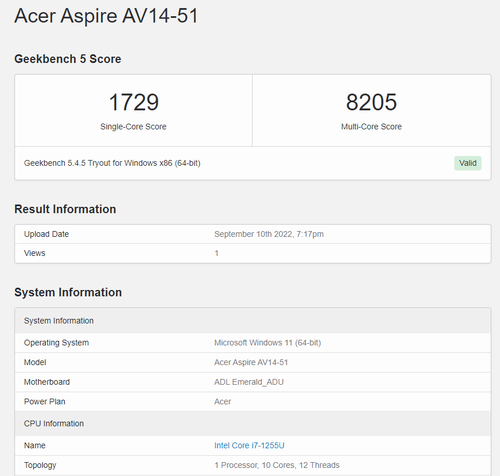Click the System Information table header row
This screenshot has height=476, width=500.
click(253, 321)
